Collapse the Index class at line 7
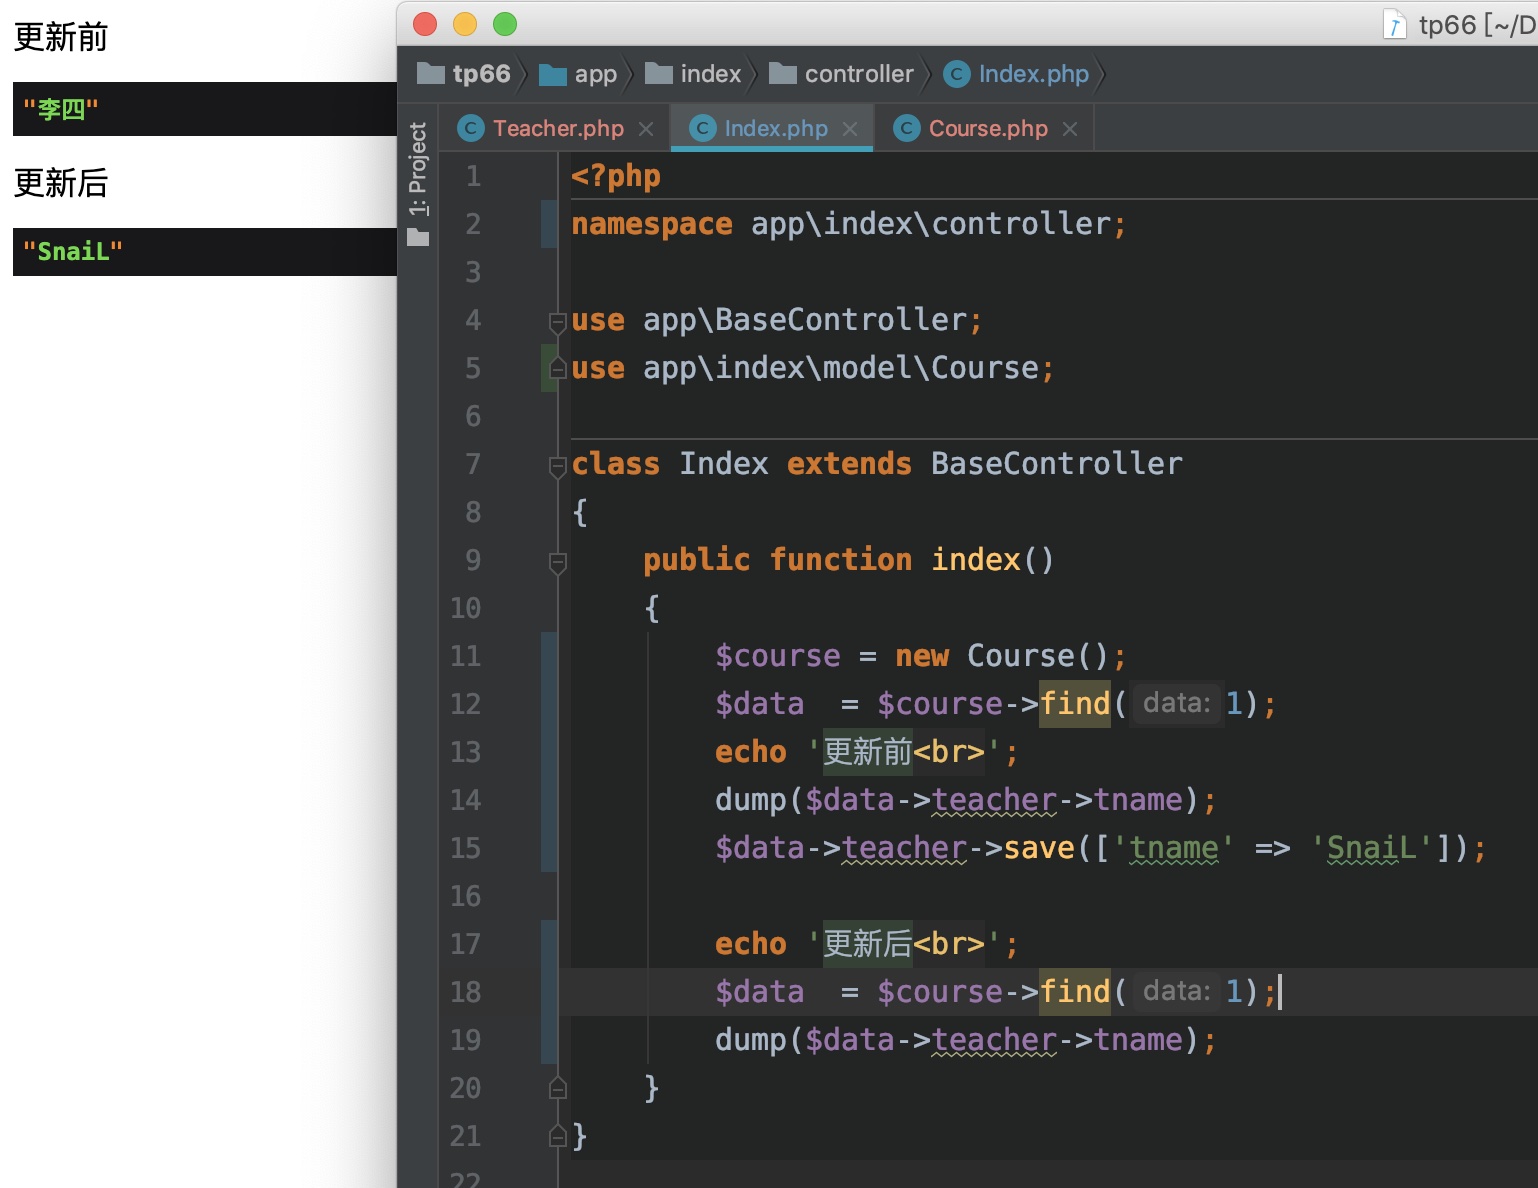Image resolution: width=1538 pixels, height=1188 pixels. [558, 465]
